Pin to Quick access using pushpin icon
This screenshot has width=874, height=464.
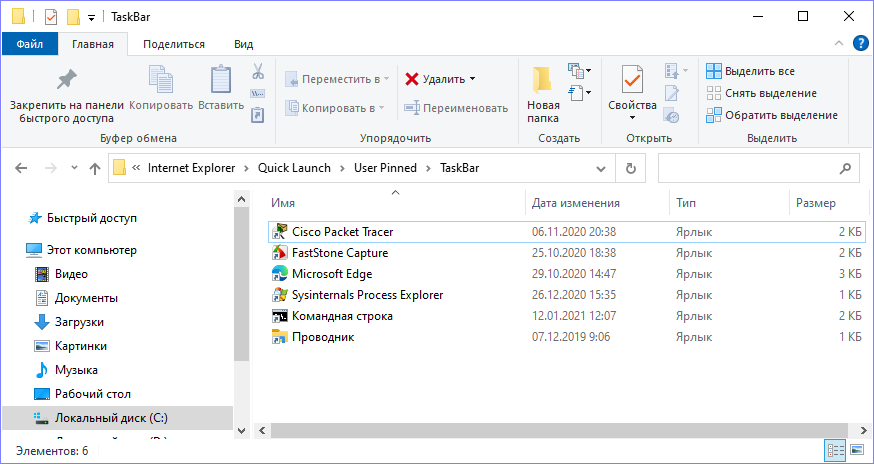67,80
